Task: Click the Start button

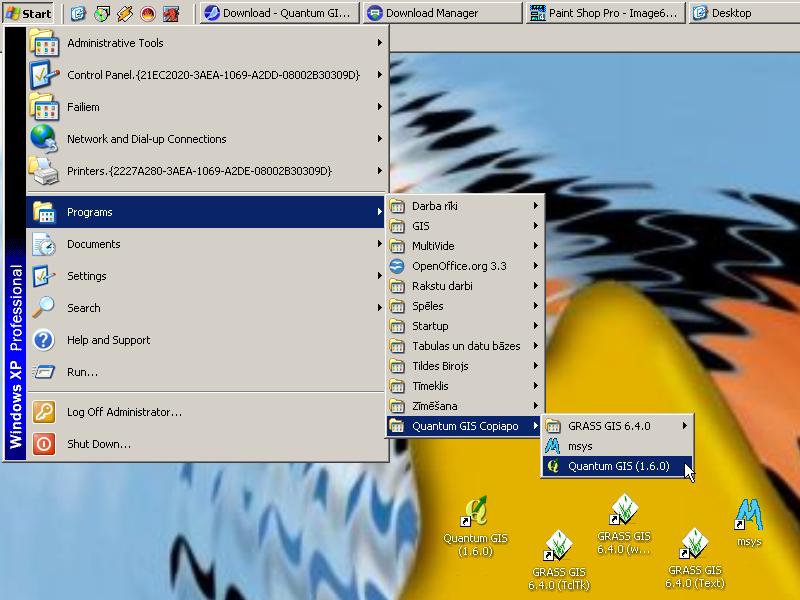Action: [29, 13]
